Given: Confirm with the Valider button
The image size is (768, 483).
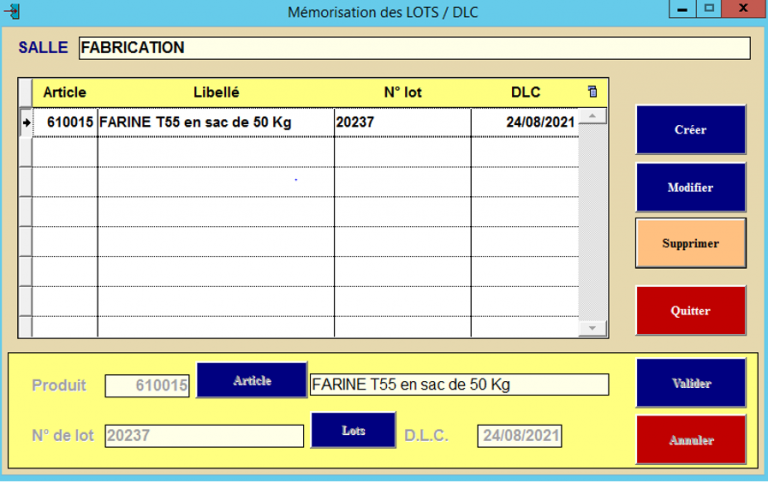Looking at the screenshot, I should [691, 383].
